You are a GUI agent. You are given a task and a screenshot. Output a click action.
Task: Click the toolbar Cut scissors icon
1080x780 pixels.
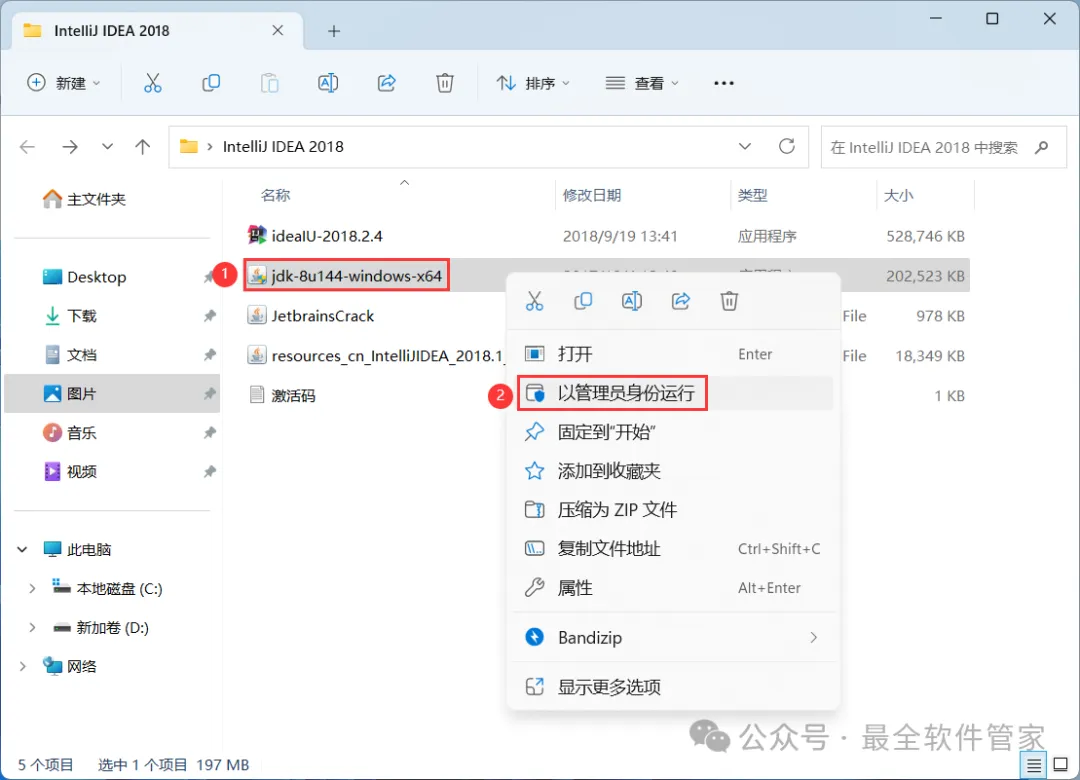pos(152,83)
